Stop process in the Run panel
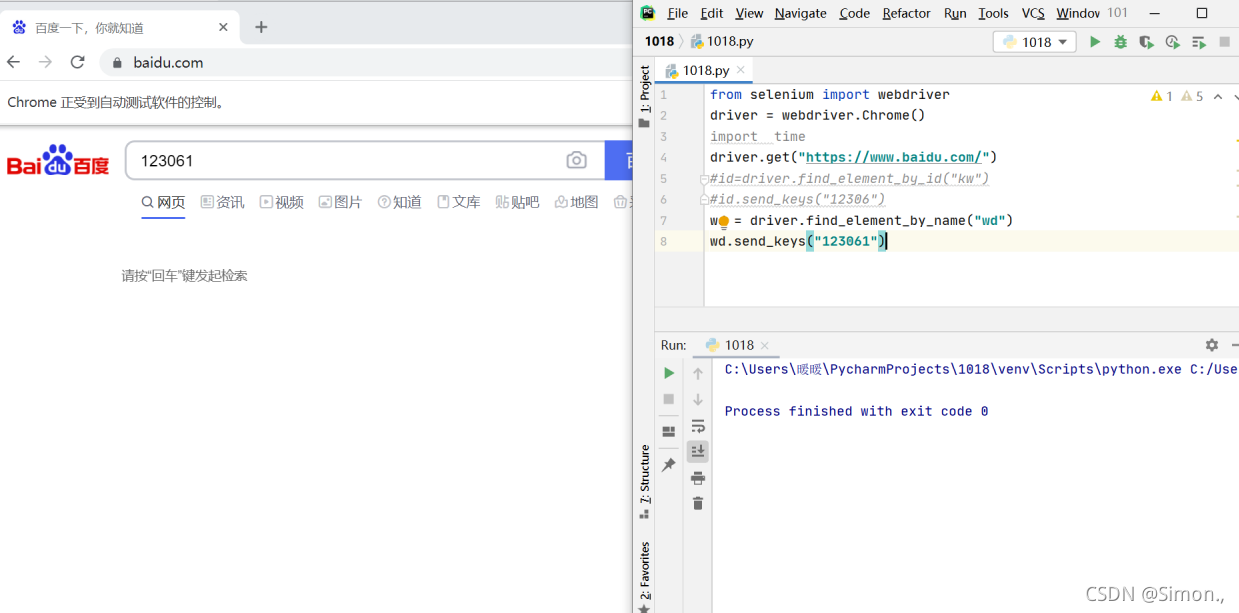 click(x=669, y=399)
